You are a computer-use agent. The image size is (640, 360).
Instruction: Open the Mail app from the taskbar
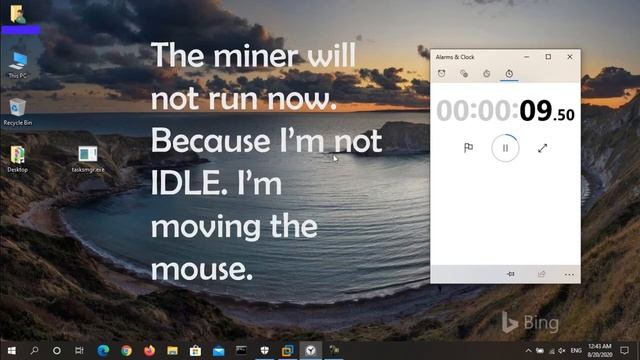point(218,351)
